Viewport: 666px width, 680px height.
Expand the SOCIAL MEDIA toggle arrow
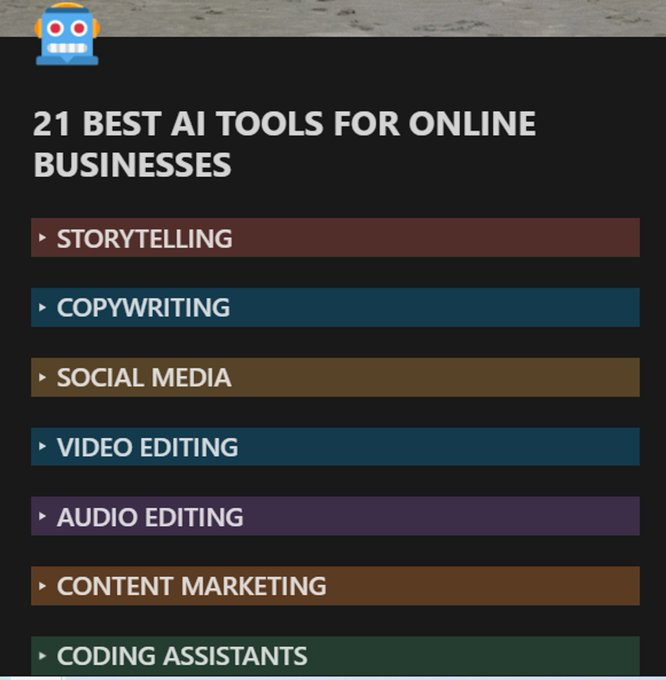coord(42,377)
